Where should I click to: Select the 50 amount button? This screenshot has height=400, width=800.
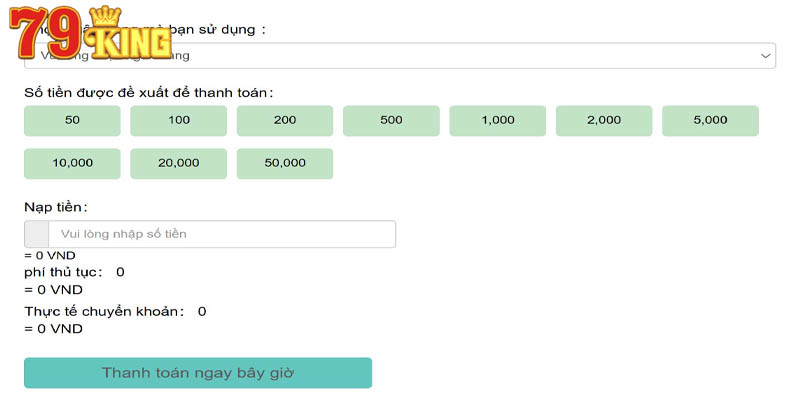72,120
